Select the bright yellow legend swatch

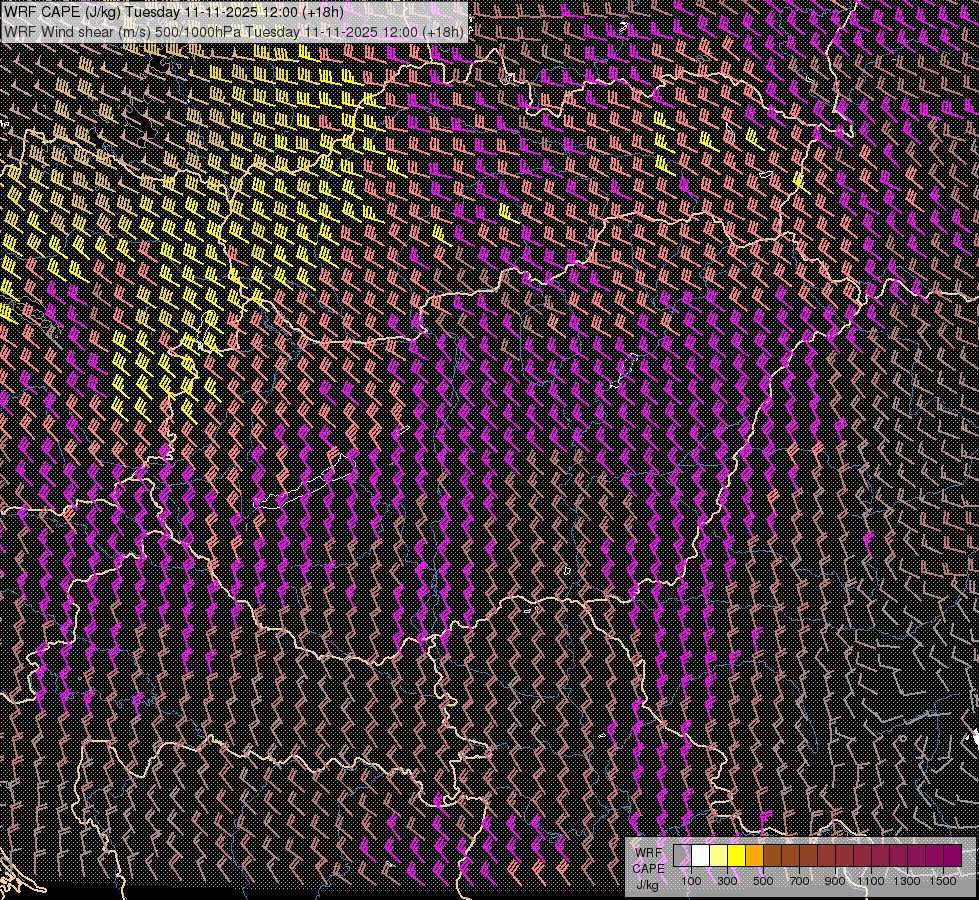coord(736,855)
